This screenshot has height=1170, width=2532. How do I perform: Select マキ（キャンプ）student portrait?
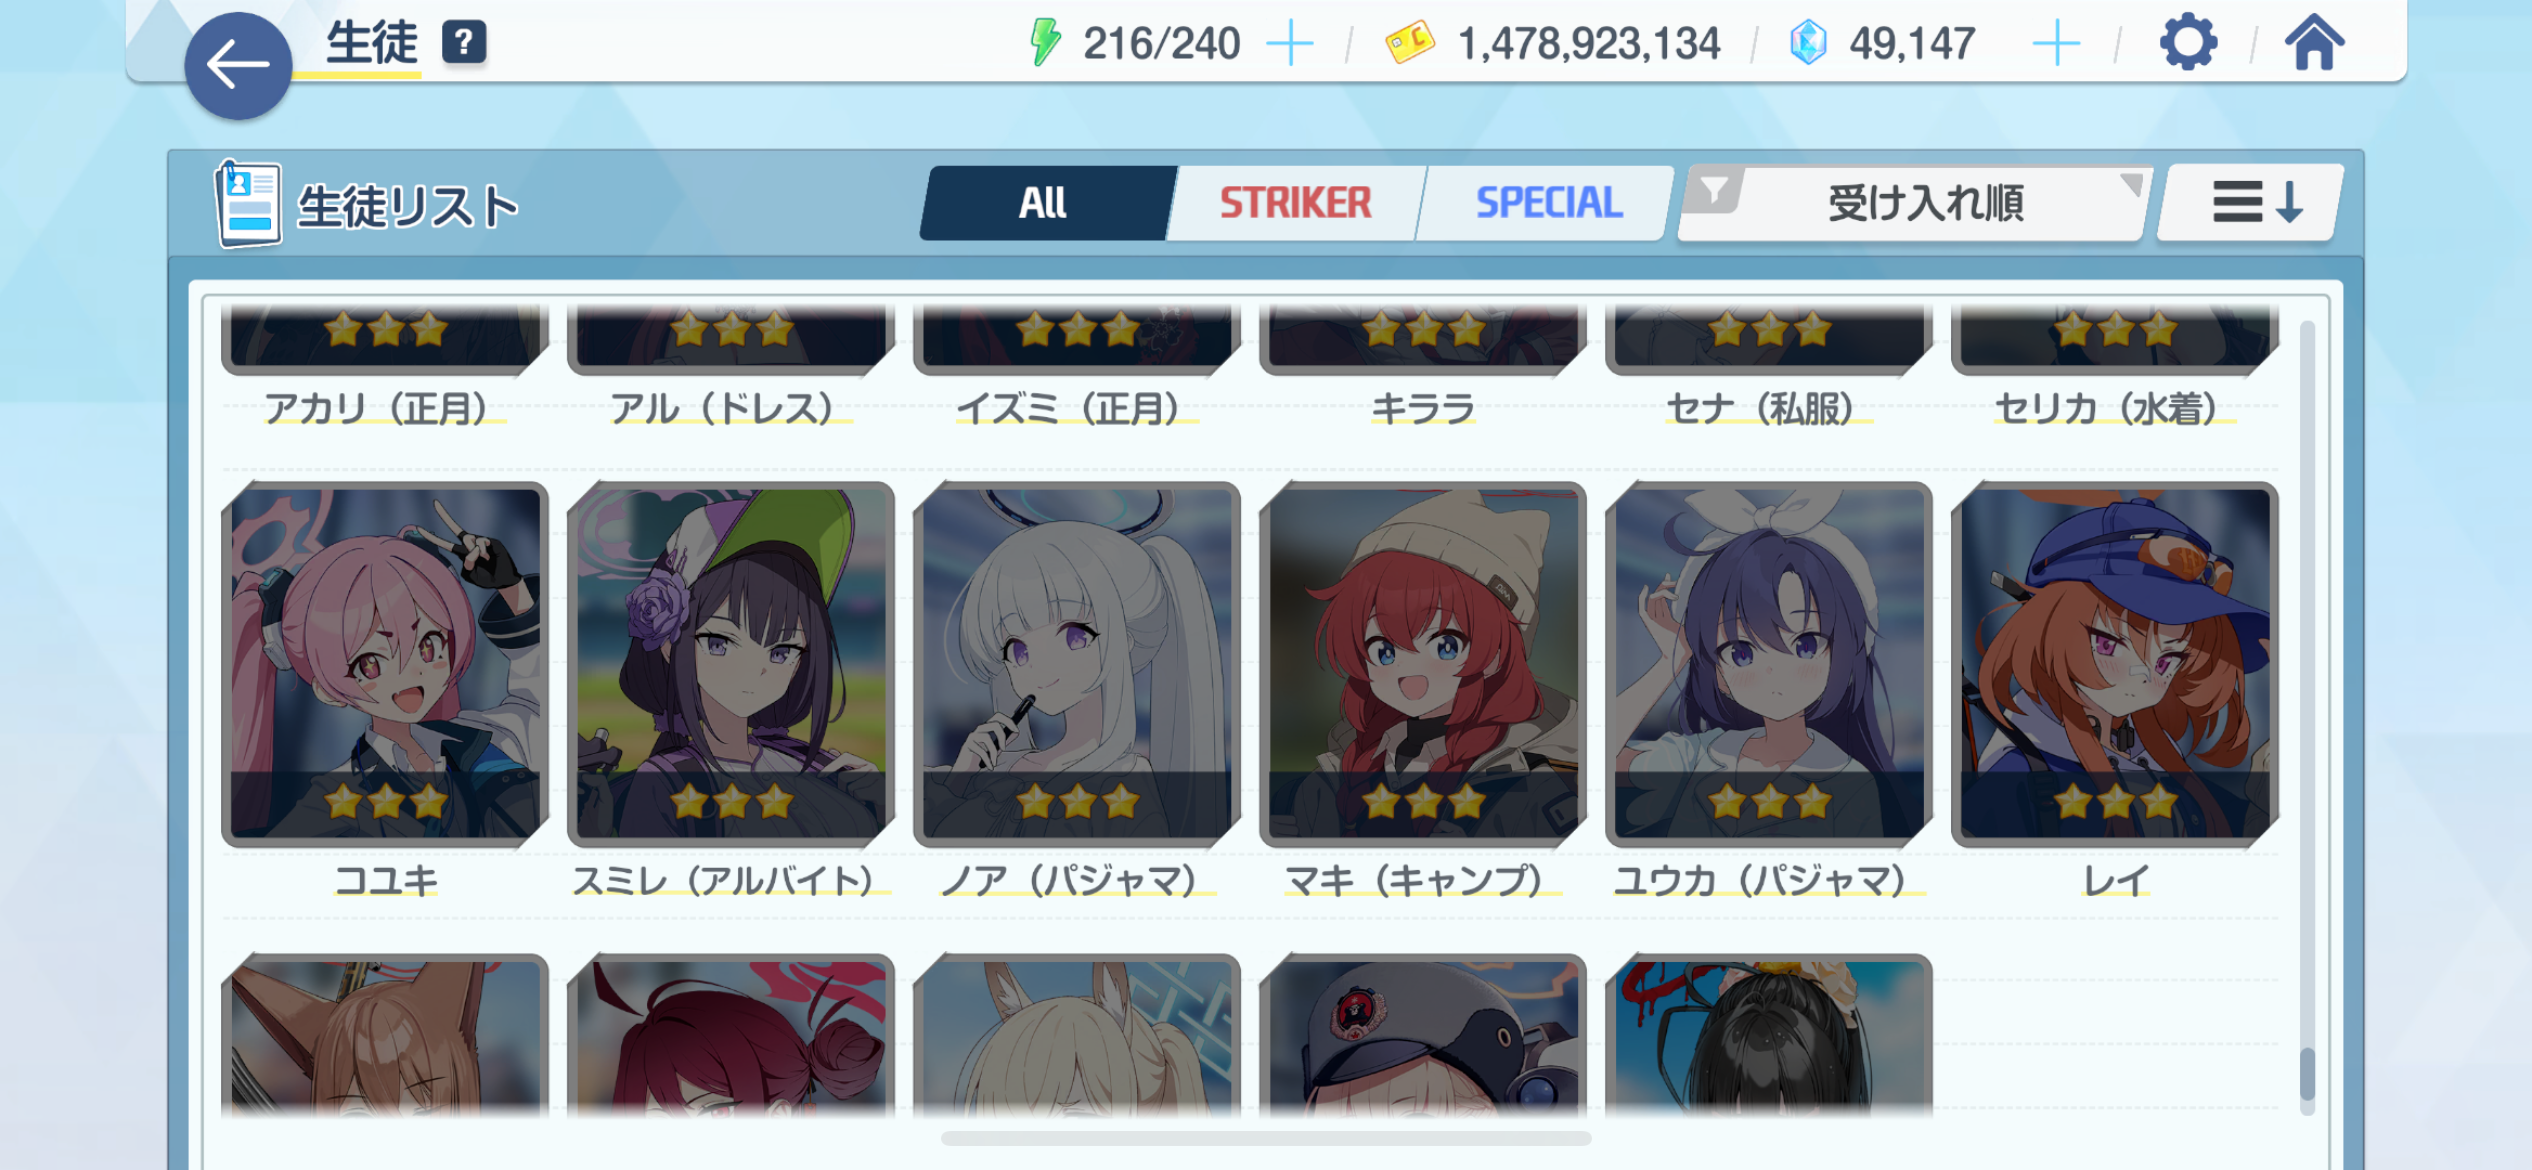pos(1423,664)
